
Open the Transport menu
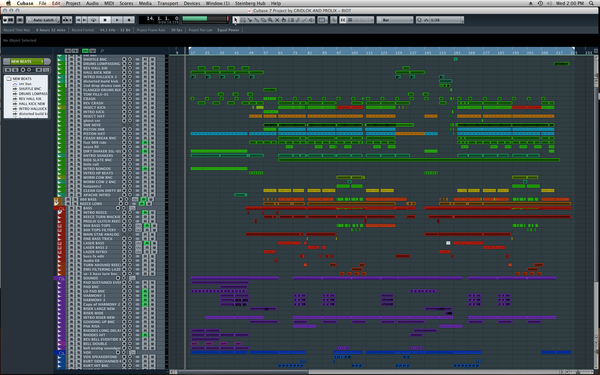168,3
